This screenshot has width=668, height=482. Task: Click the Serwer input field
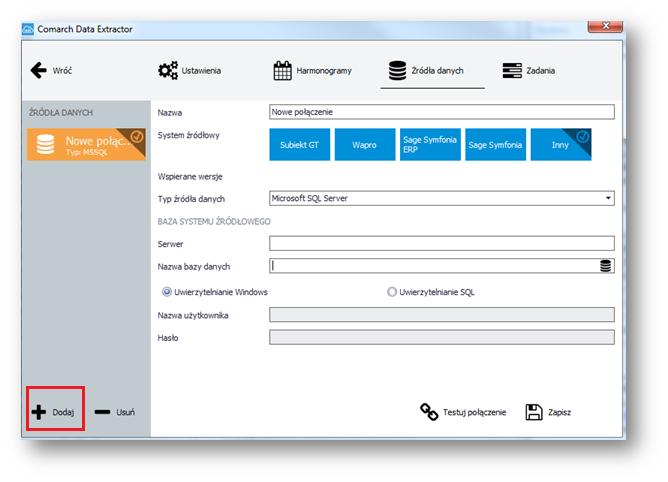(x=442, y=243)
